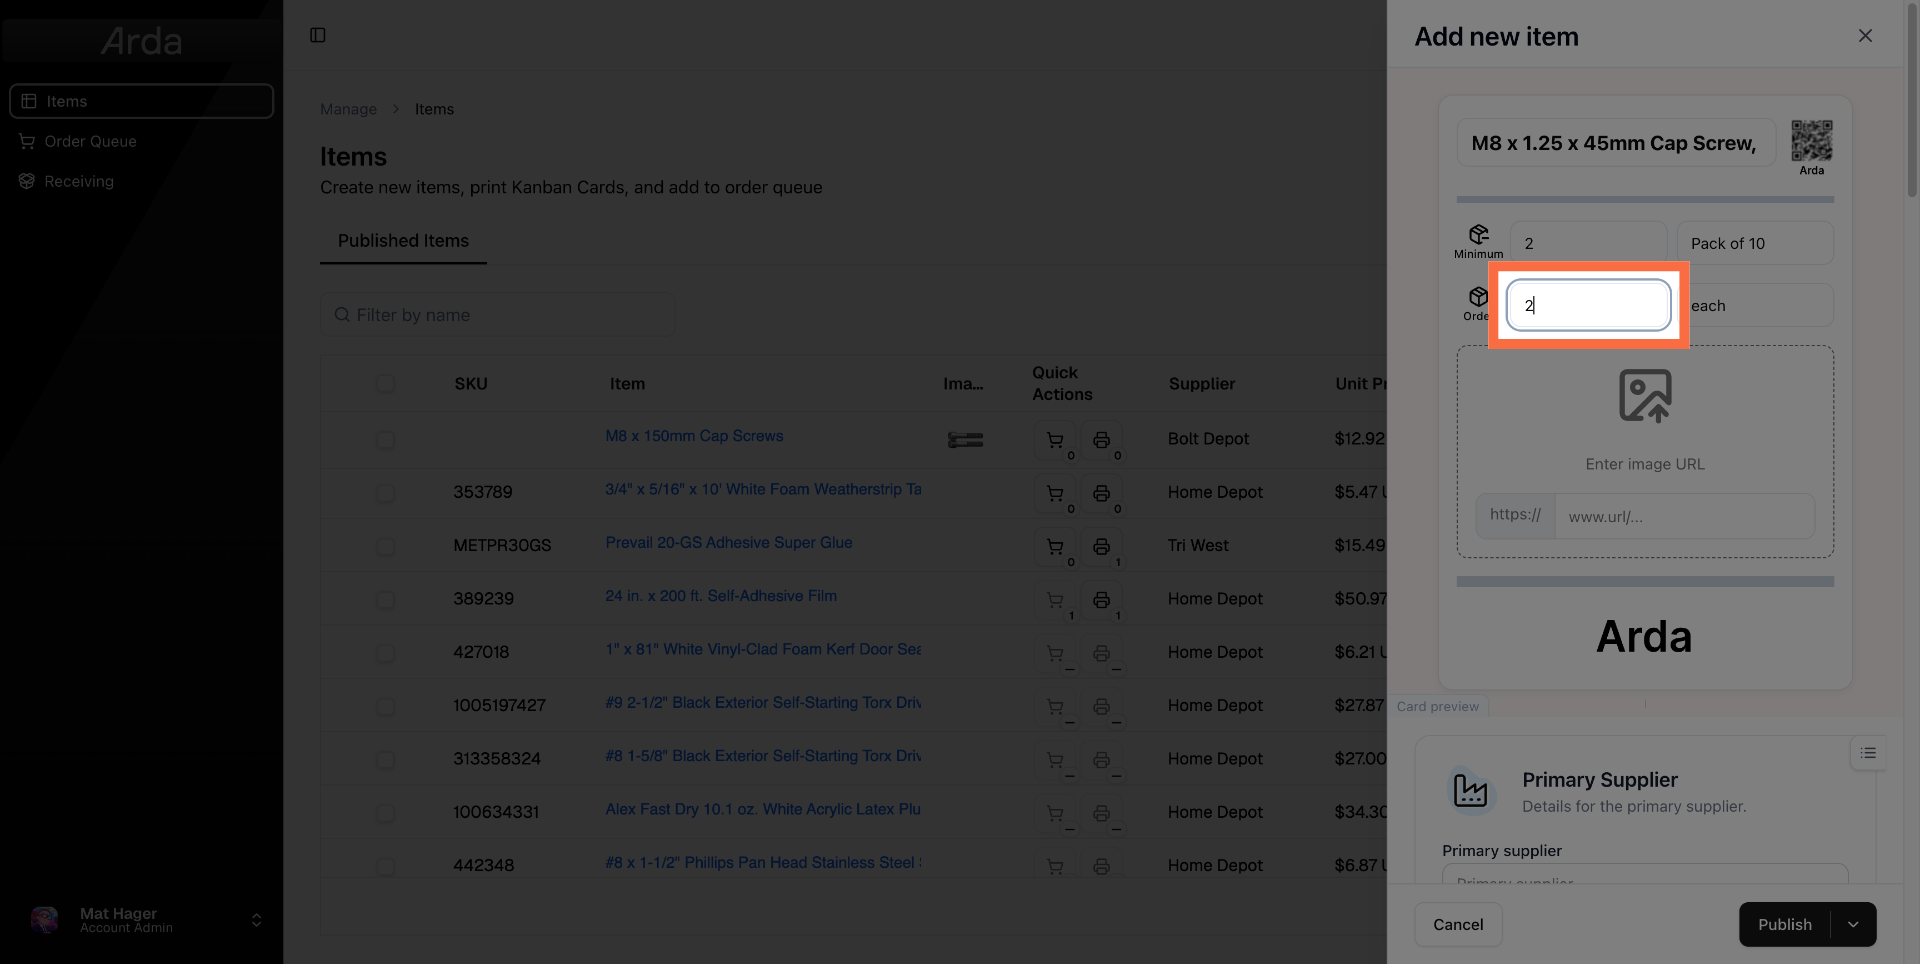Expand the Publish dropdown arrow

1853,925
